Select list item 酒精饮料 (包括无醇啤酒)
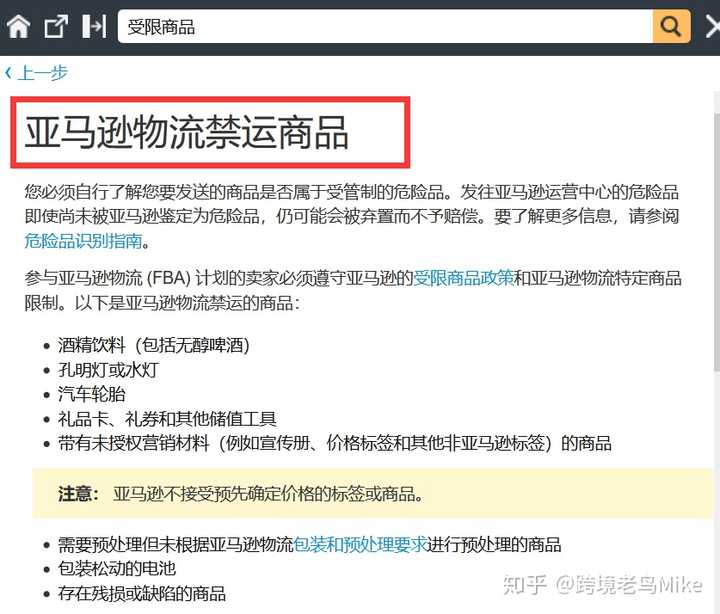This screenshot has height=614, width=720. click(x=153, y=345)
